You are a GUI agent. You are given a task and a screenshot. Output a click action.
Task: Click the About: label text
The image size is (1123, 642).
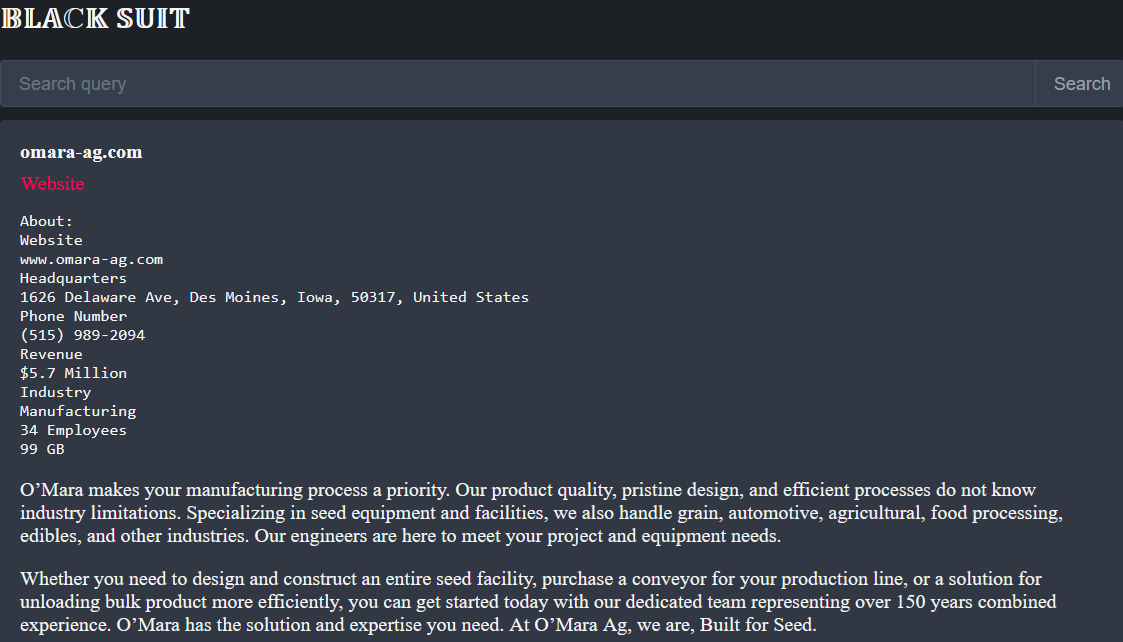[x=46, y=221]
